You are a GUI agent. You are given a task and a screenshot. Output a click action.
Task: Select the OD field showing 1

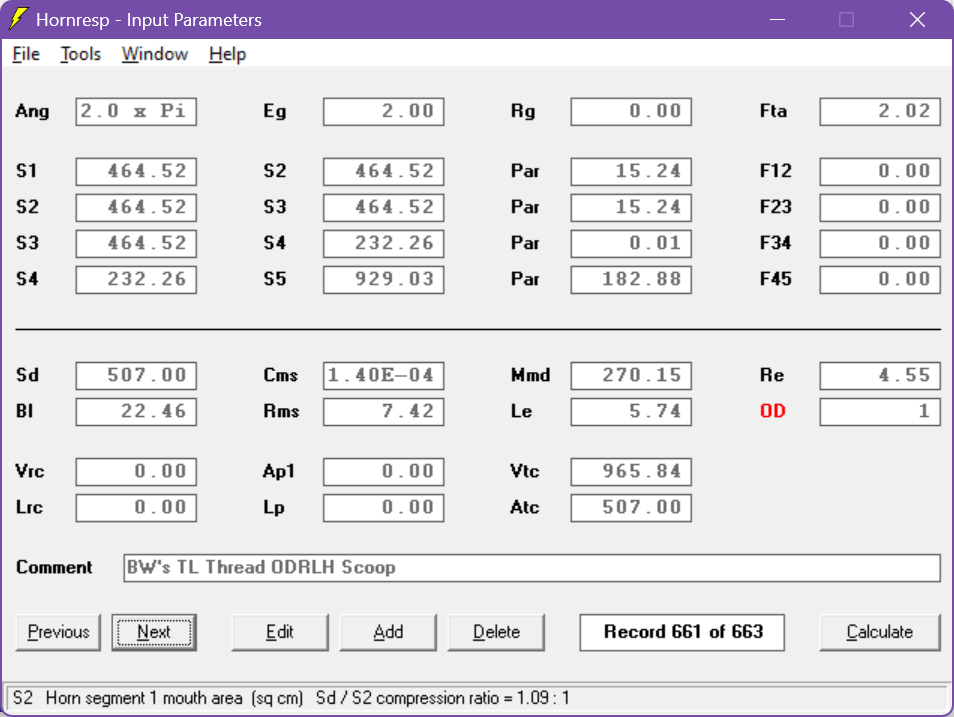coord(880,411)
